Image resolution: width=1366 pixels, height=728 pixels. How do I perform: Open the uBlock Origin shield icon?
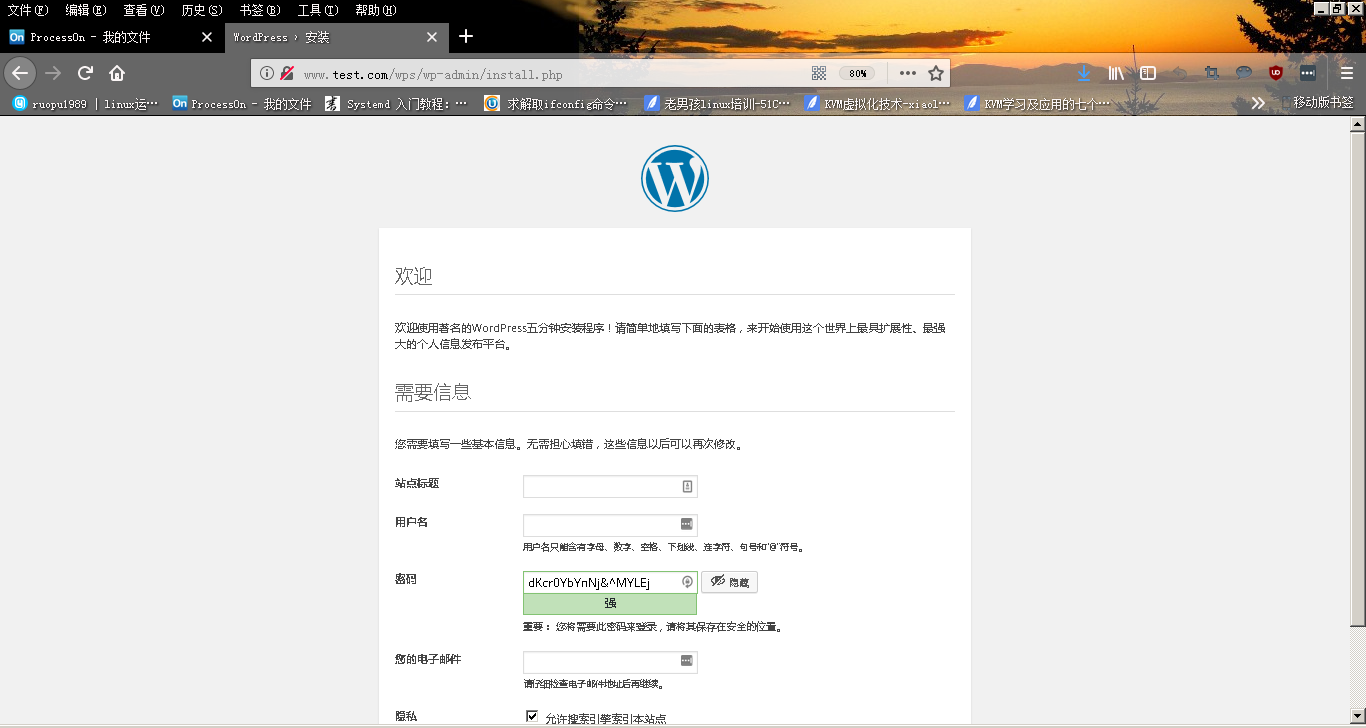tap(1276, 73)
